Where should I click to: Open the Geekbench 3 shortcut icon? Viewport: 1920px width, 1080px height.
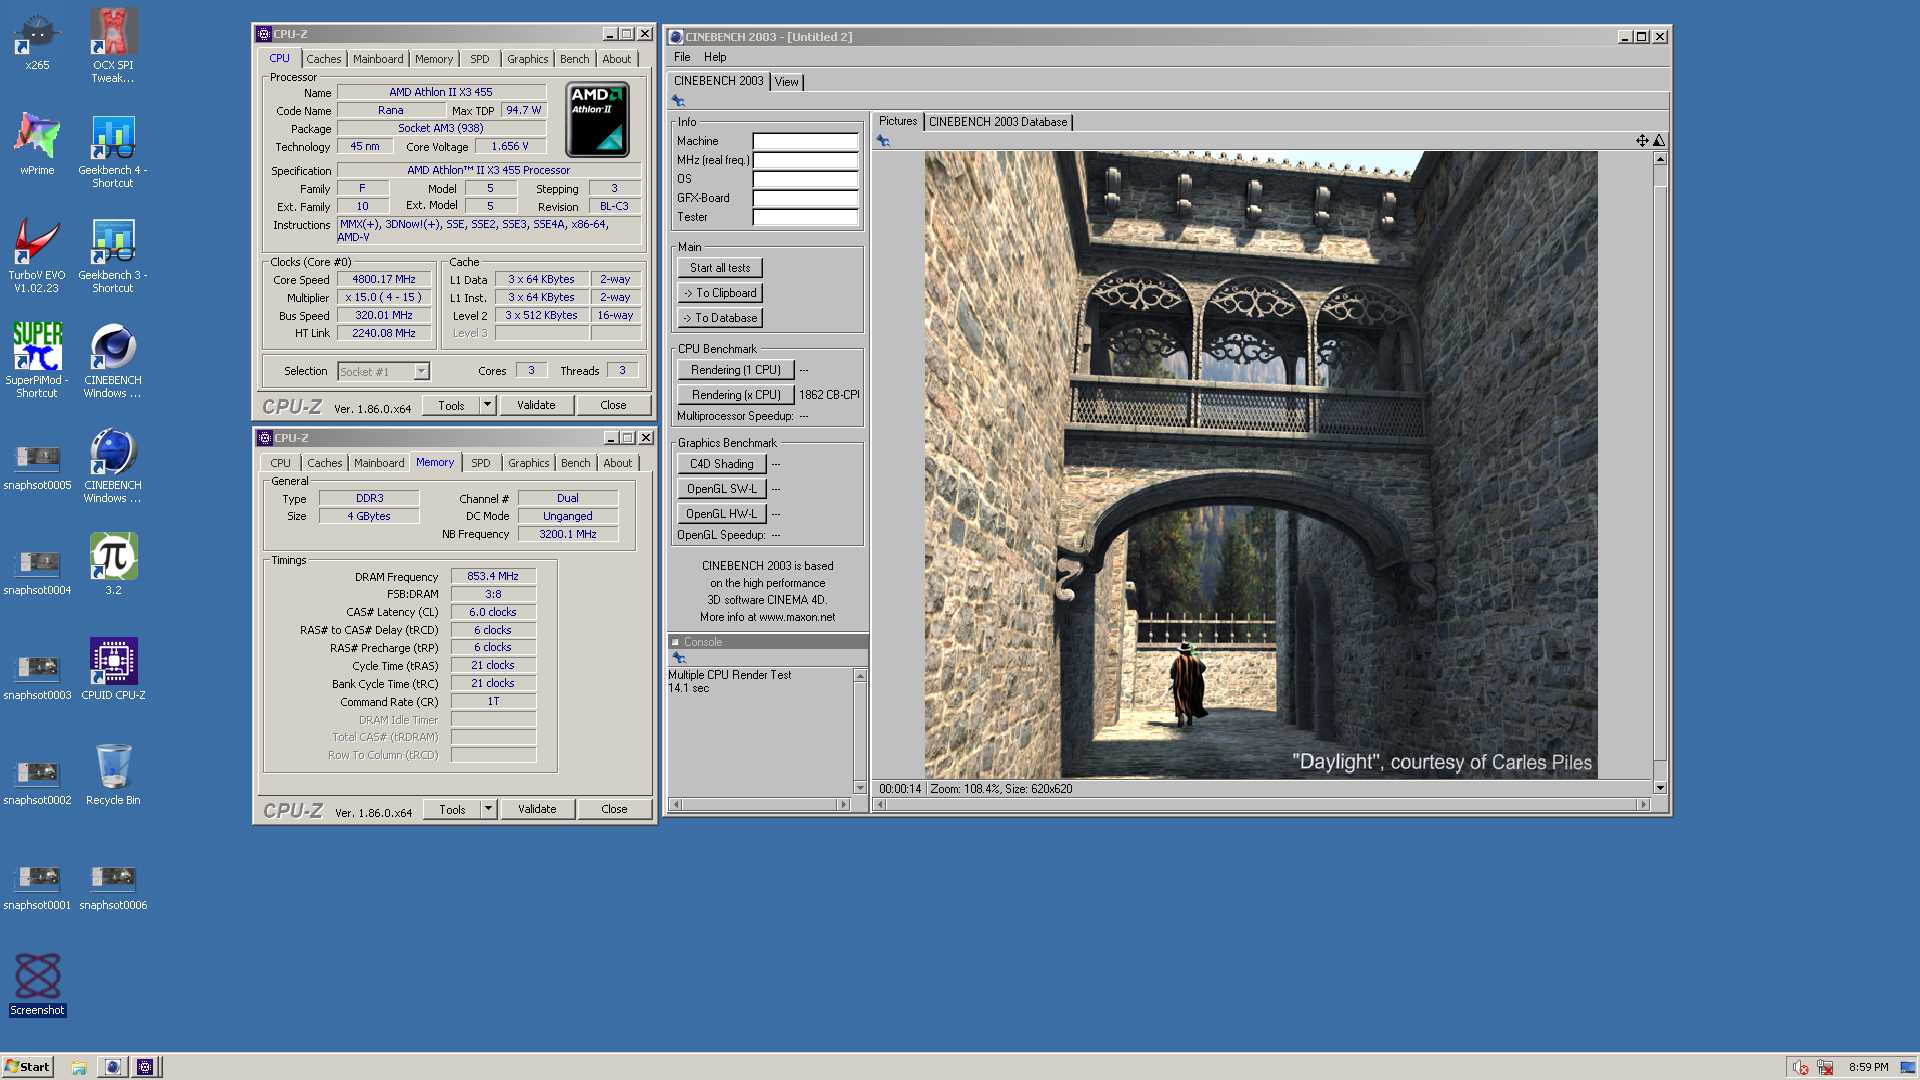pyautogui.click(x=113, y=256)
